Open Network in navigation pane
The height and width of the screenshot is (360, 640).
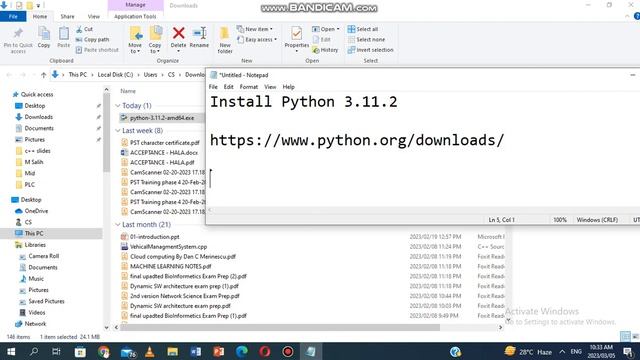[35, 324]
